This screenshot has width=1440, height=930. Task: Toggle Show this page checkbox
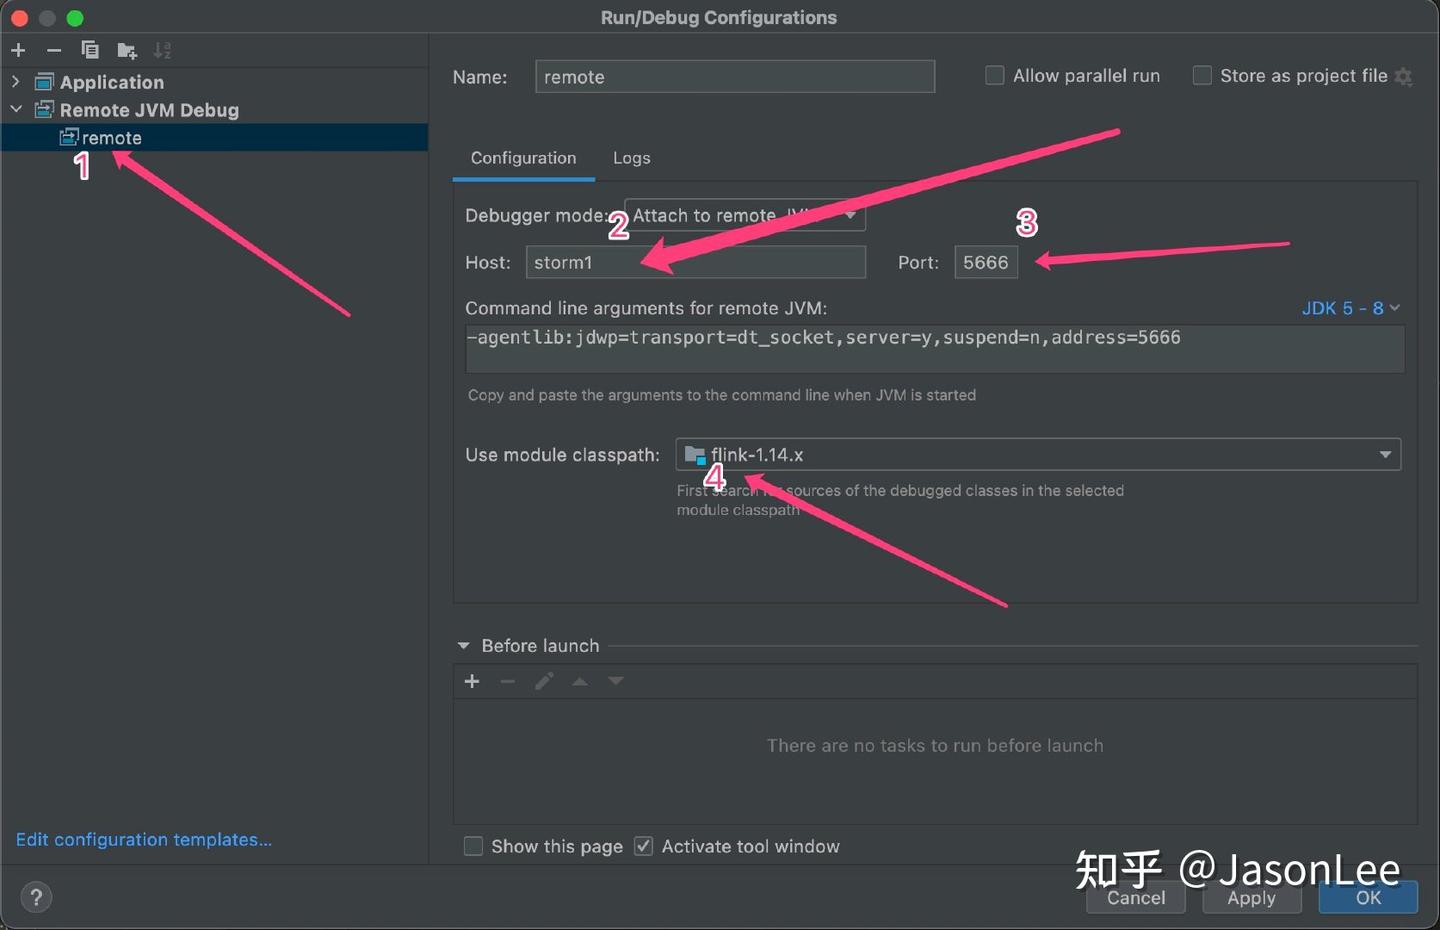474,846
